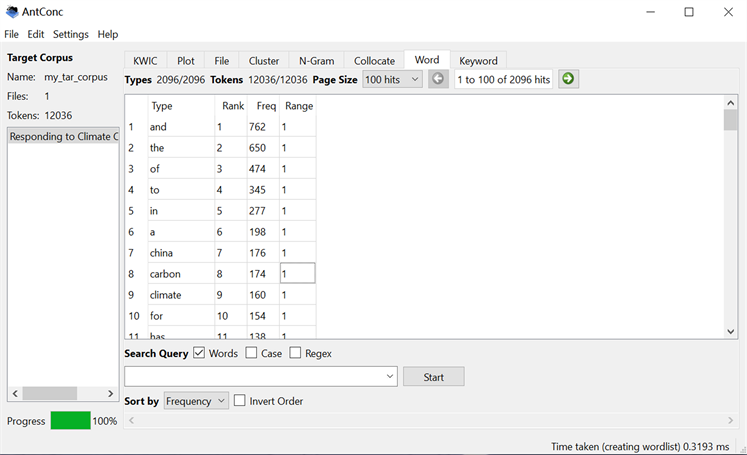Toggle the Invert Order checkbox
The width and height of the screenshot is (747, 455).
point(240,401)
